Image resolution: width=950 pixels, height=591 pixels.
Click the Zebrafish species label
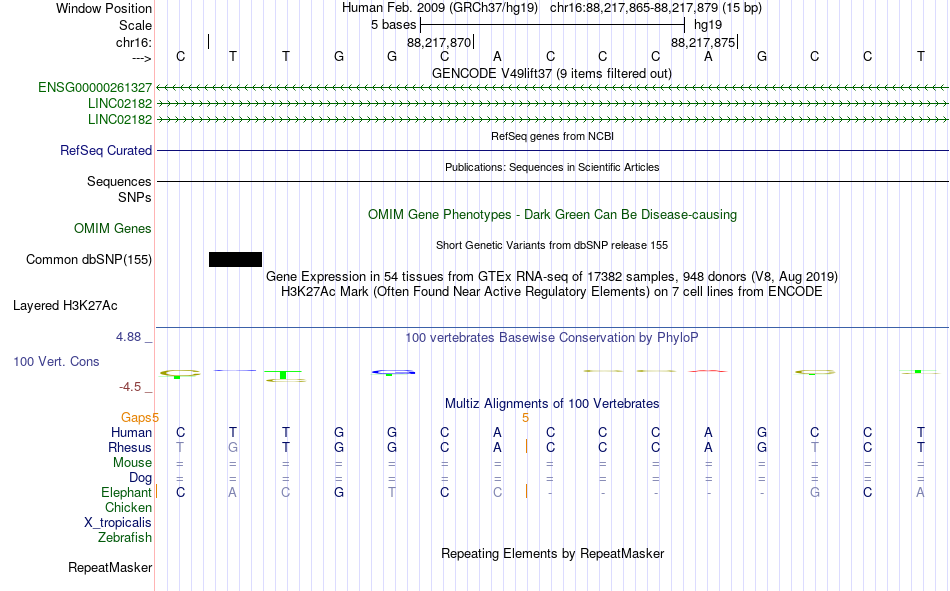[x=125, y=538]
